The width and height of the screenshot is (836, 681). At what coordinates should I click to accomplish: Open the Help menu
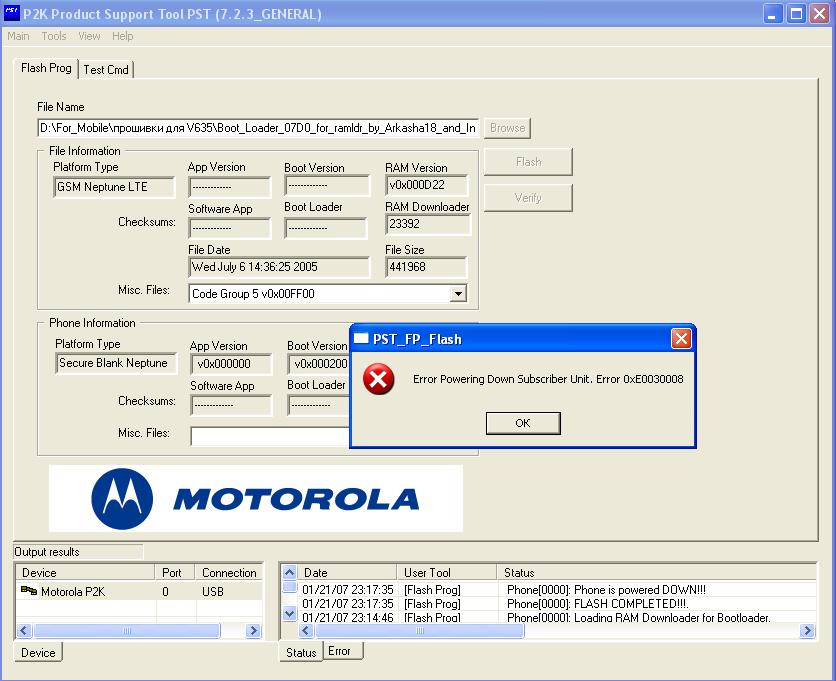122,36
